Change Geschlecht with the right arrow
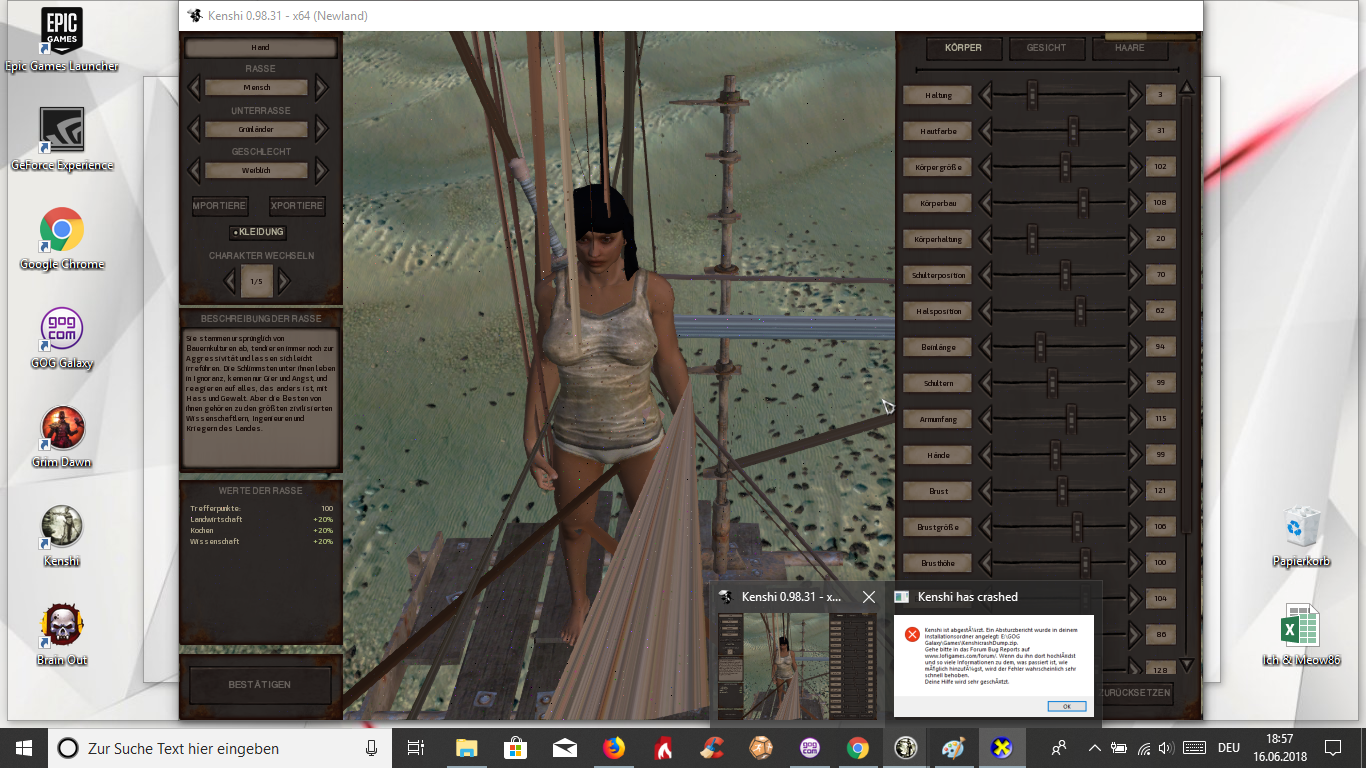Image resolution: width=1366 pixels, height=768 pixels. [x=321, y=170]
